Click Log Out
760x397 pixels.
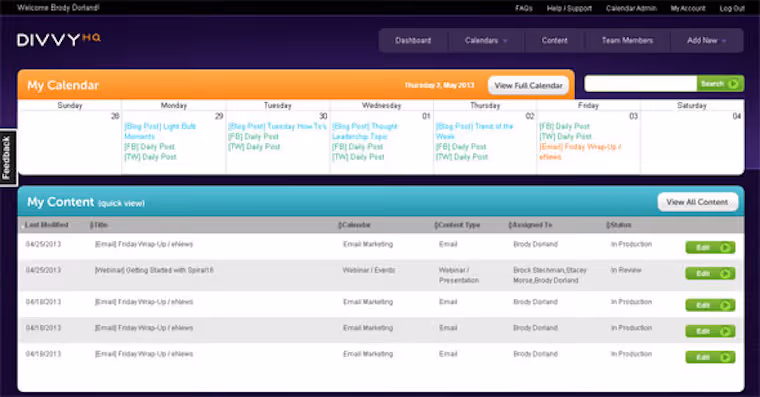tap(732, 8)
